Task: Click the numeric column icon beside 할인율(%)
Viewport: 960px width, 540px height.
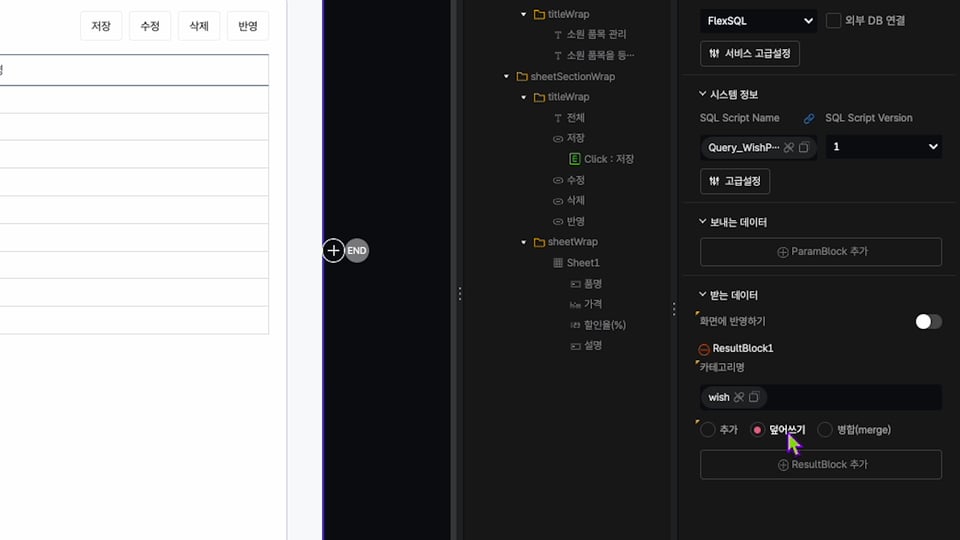Action: [x=575, y=325]
